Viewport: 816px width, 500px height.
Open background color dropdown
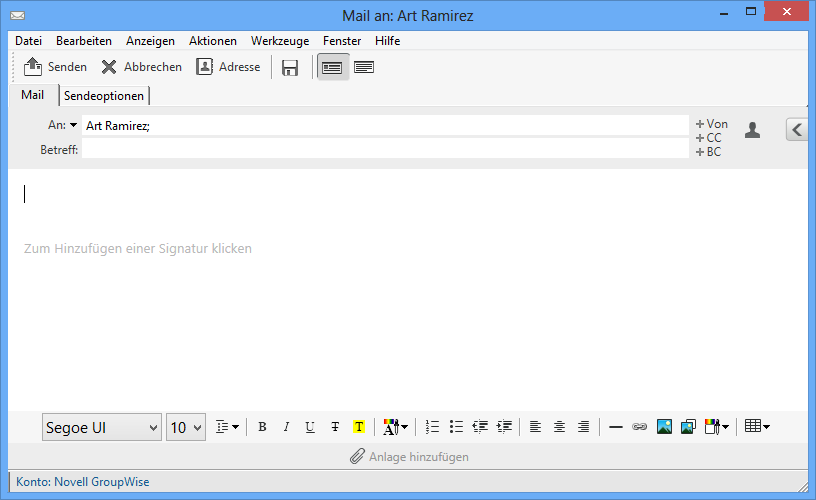tap(717, 427)
